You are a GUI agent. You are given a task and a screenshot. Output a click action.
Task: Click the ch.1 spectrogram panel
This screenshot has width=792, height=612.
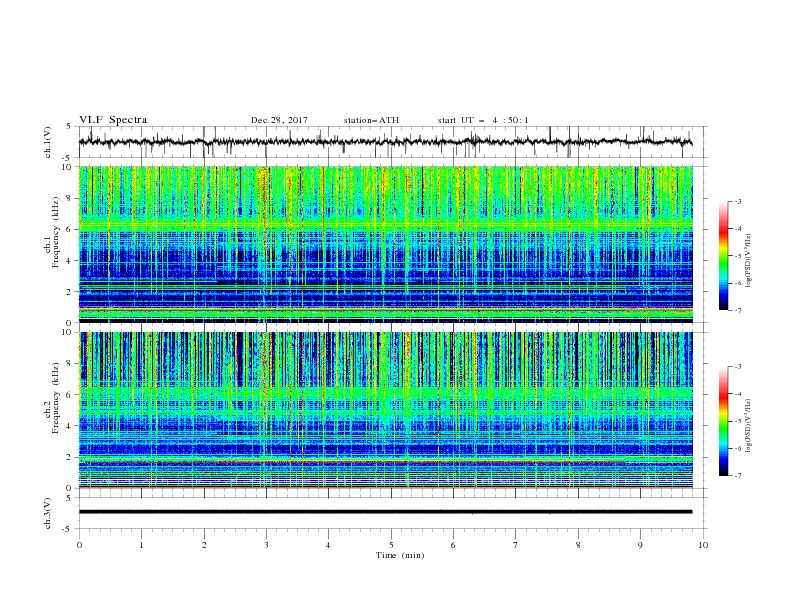pos(385,244)
